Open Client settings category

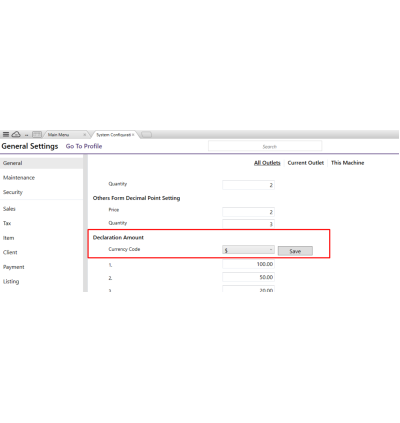(x=10, y=252)
